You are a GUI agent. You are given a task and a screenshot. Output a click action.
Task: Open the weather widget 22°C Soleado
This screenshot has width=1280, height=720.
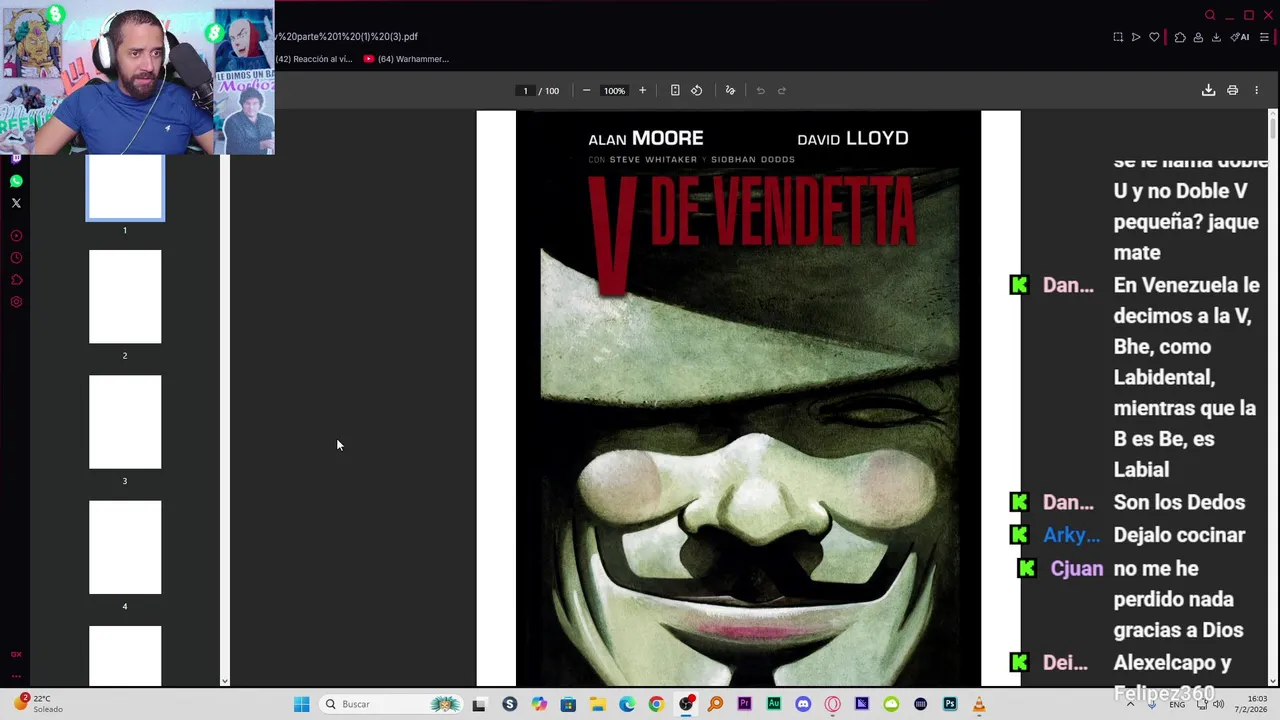38,704
